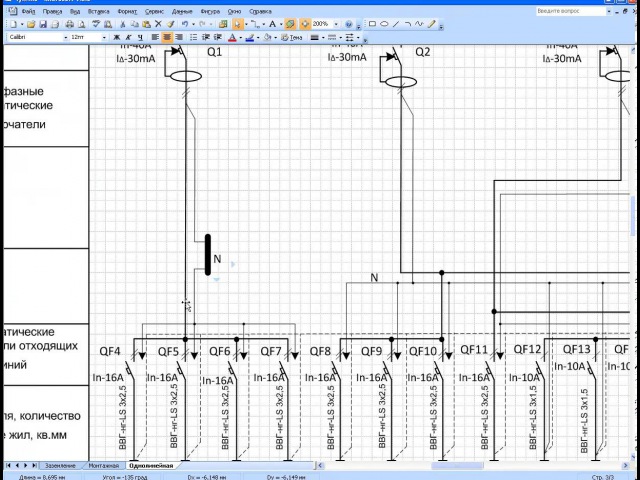Open the Формат menu

coord(127,11)
